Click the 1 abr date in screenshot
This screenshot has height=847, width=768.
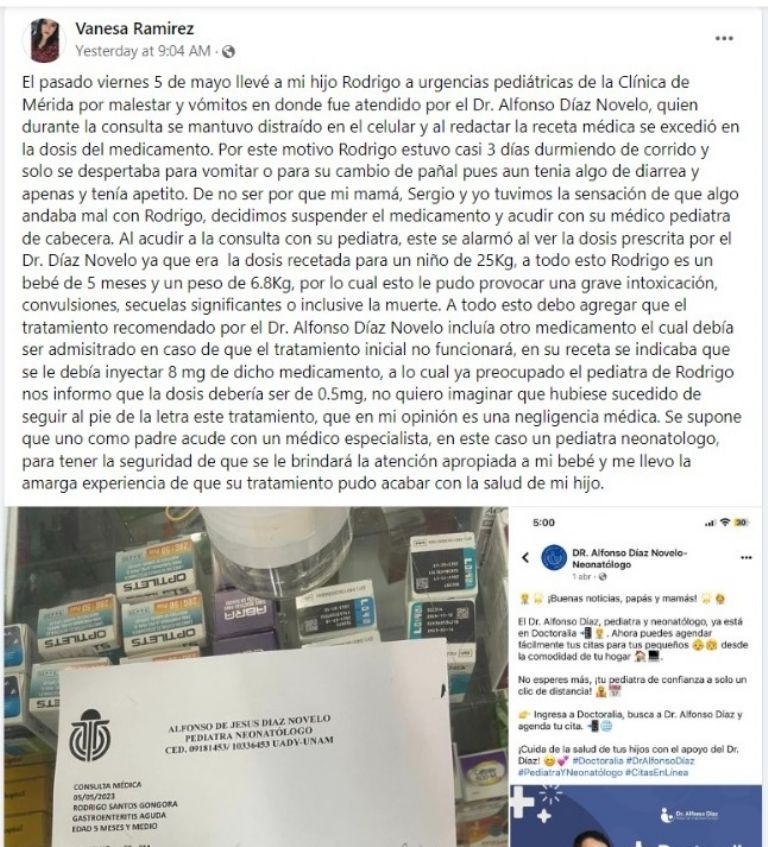581,577
